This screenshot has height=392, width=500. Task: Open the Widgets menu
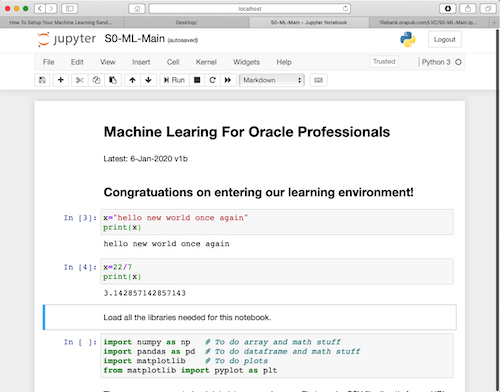tap(246, 62)
